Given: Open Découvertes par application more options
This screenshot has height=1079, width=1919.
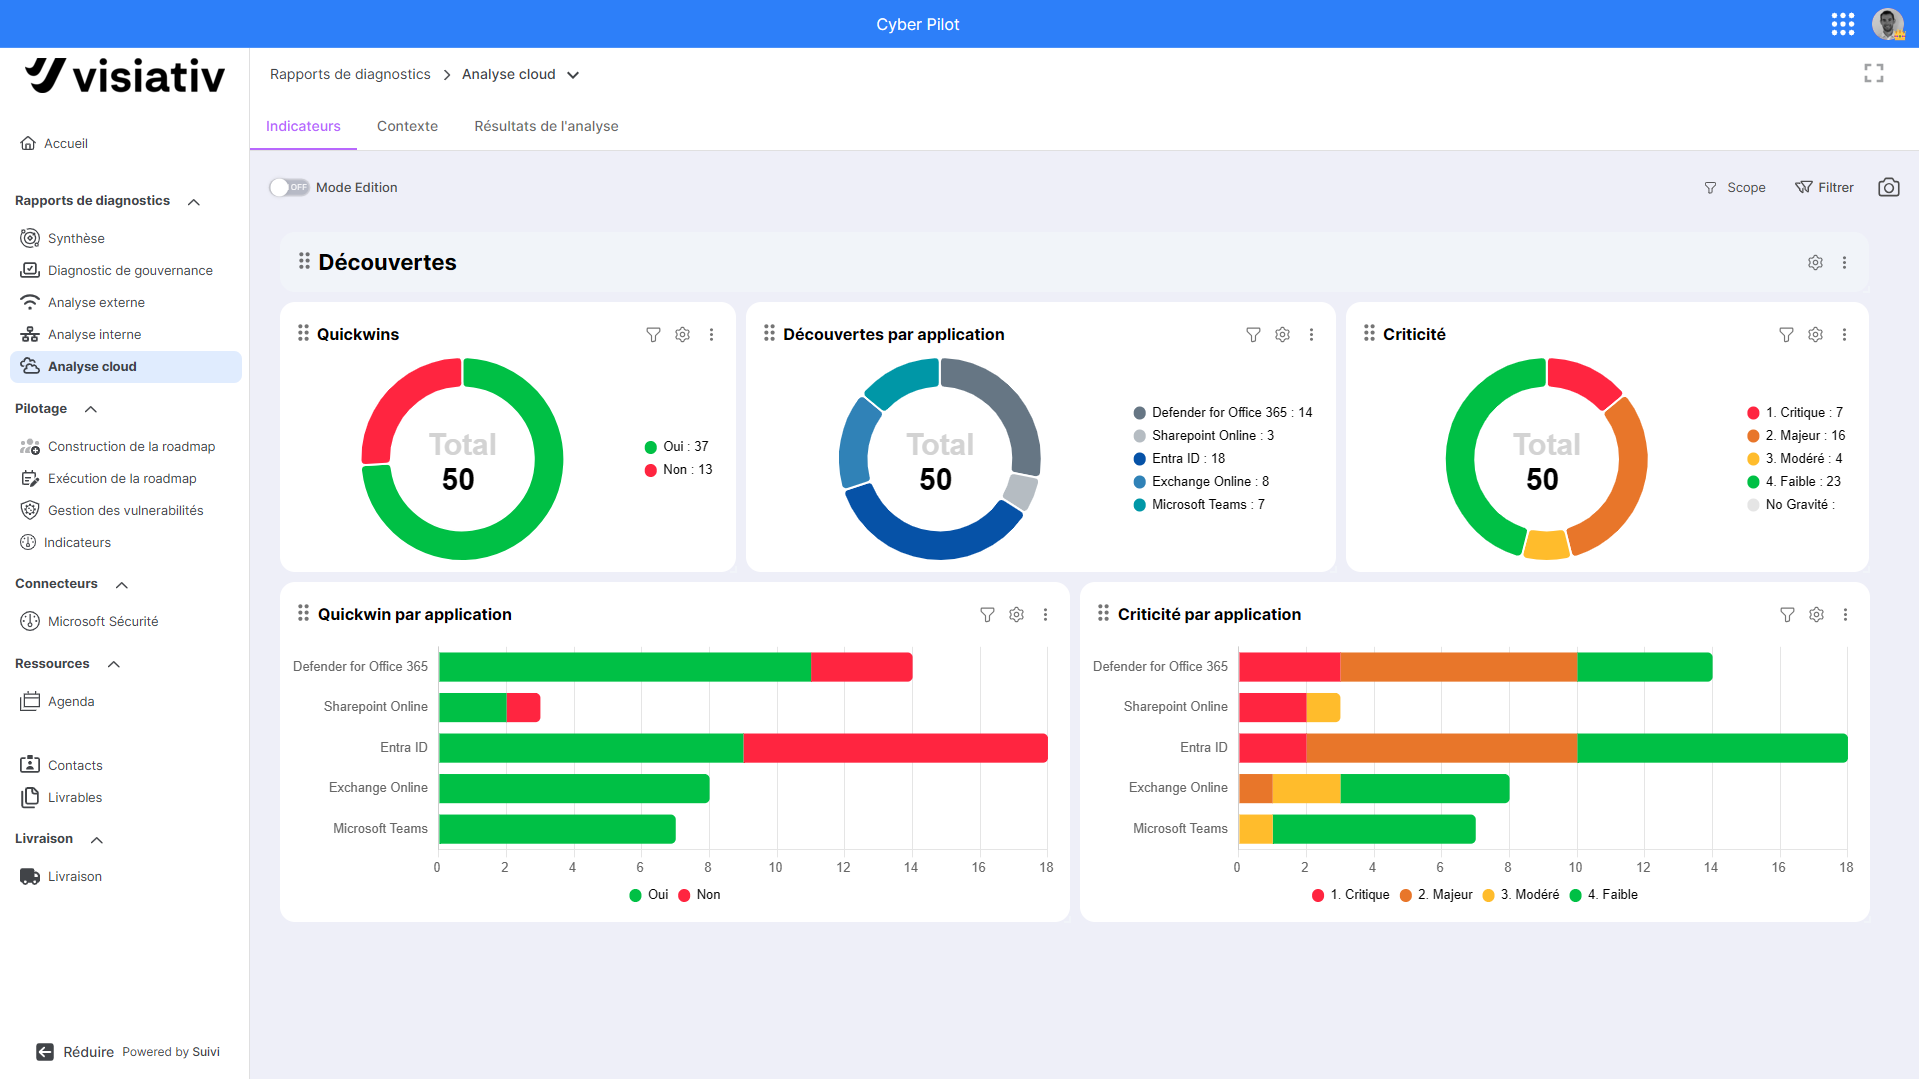Looking at the screenshot, I should pyautogui.click(x=1311, y=335).
